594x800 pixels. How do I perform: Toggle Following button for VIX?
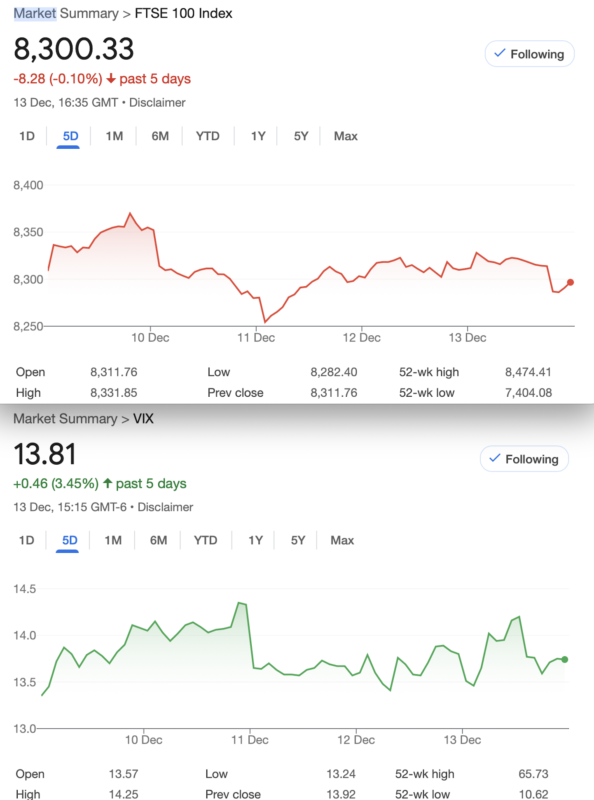pos(524,459)
